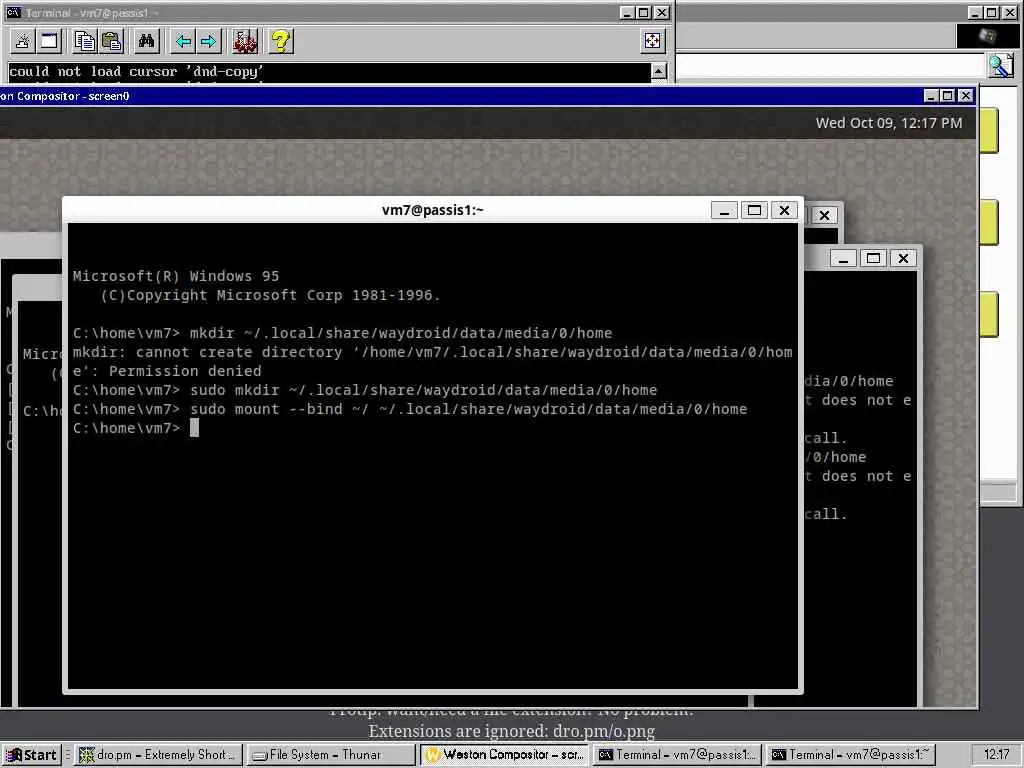Image resolution: width=1024 pixels, height=768 pixels.
Task: Close the top-right background window
Action: point(1010,12)
